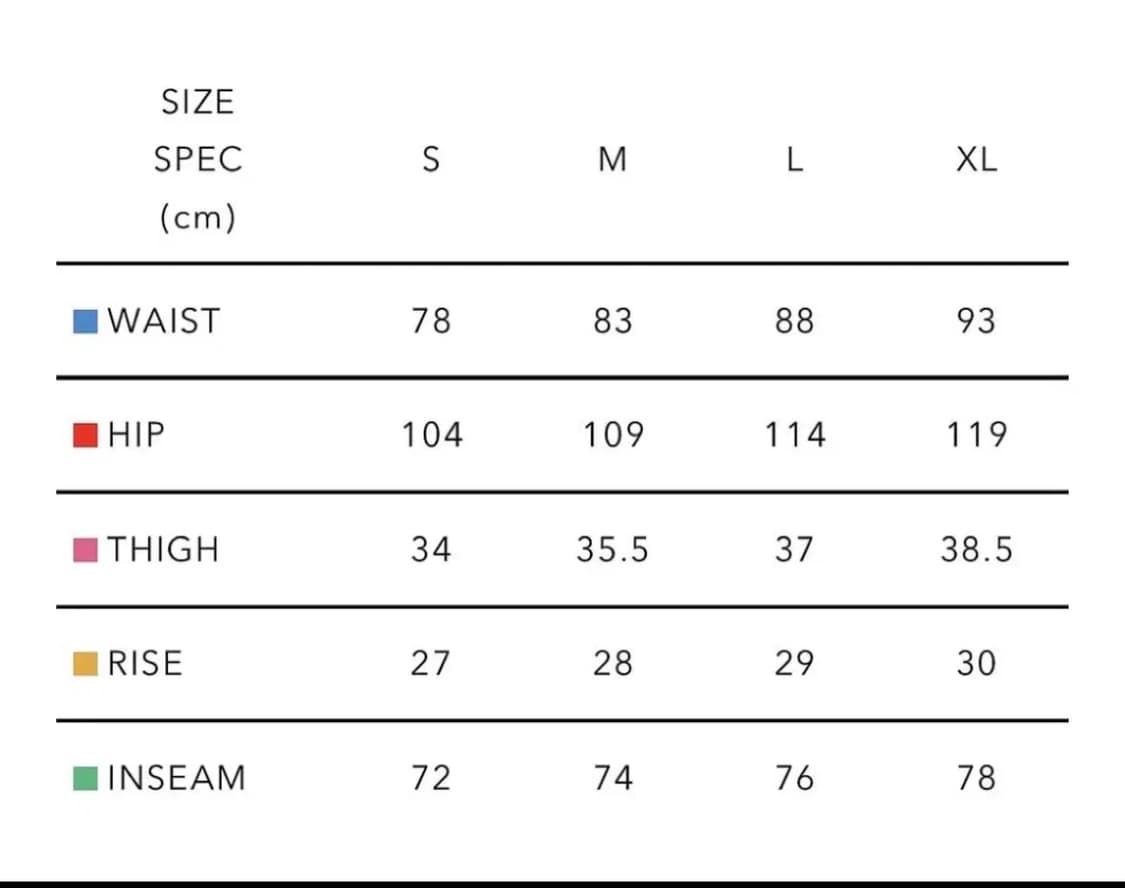Select the thigh value 35.5 for M

coord(612,549)
